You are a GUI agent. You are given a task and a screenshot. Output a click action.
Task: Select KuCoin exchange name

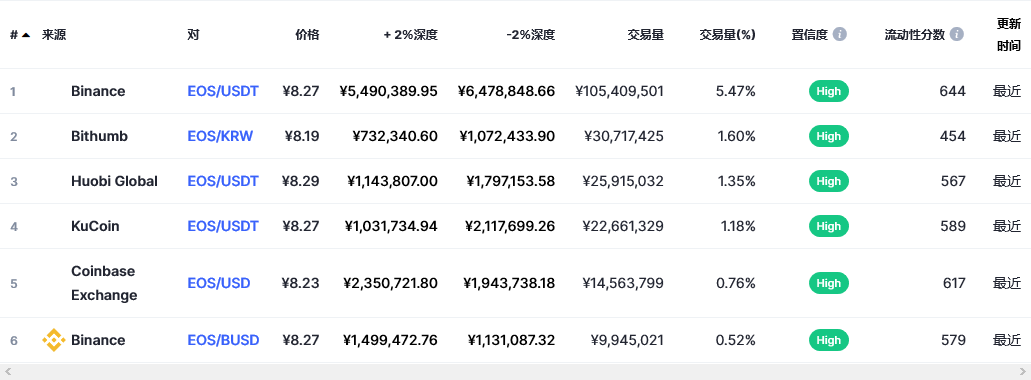click(x=95, y=226)
